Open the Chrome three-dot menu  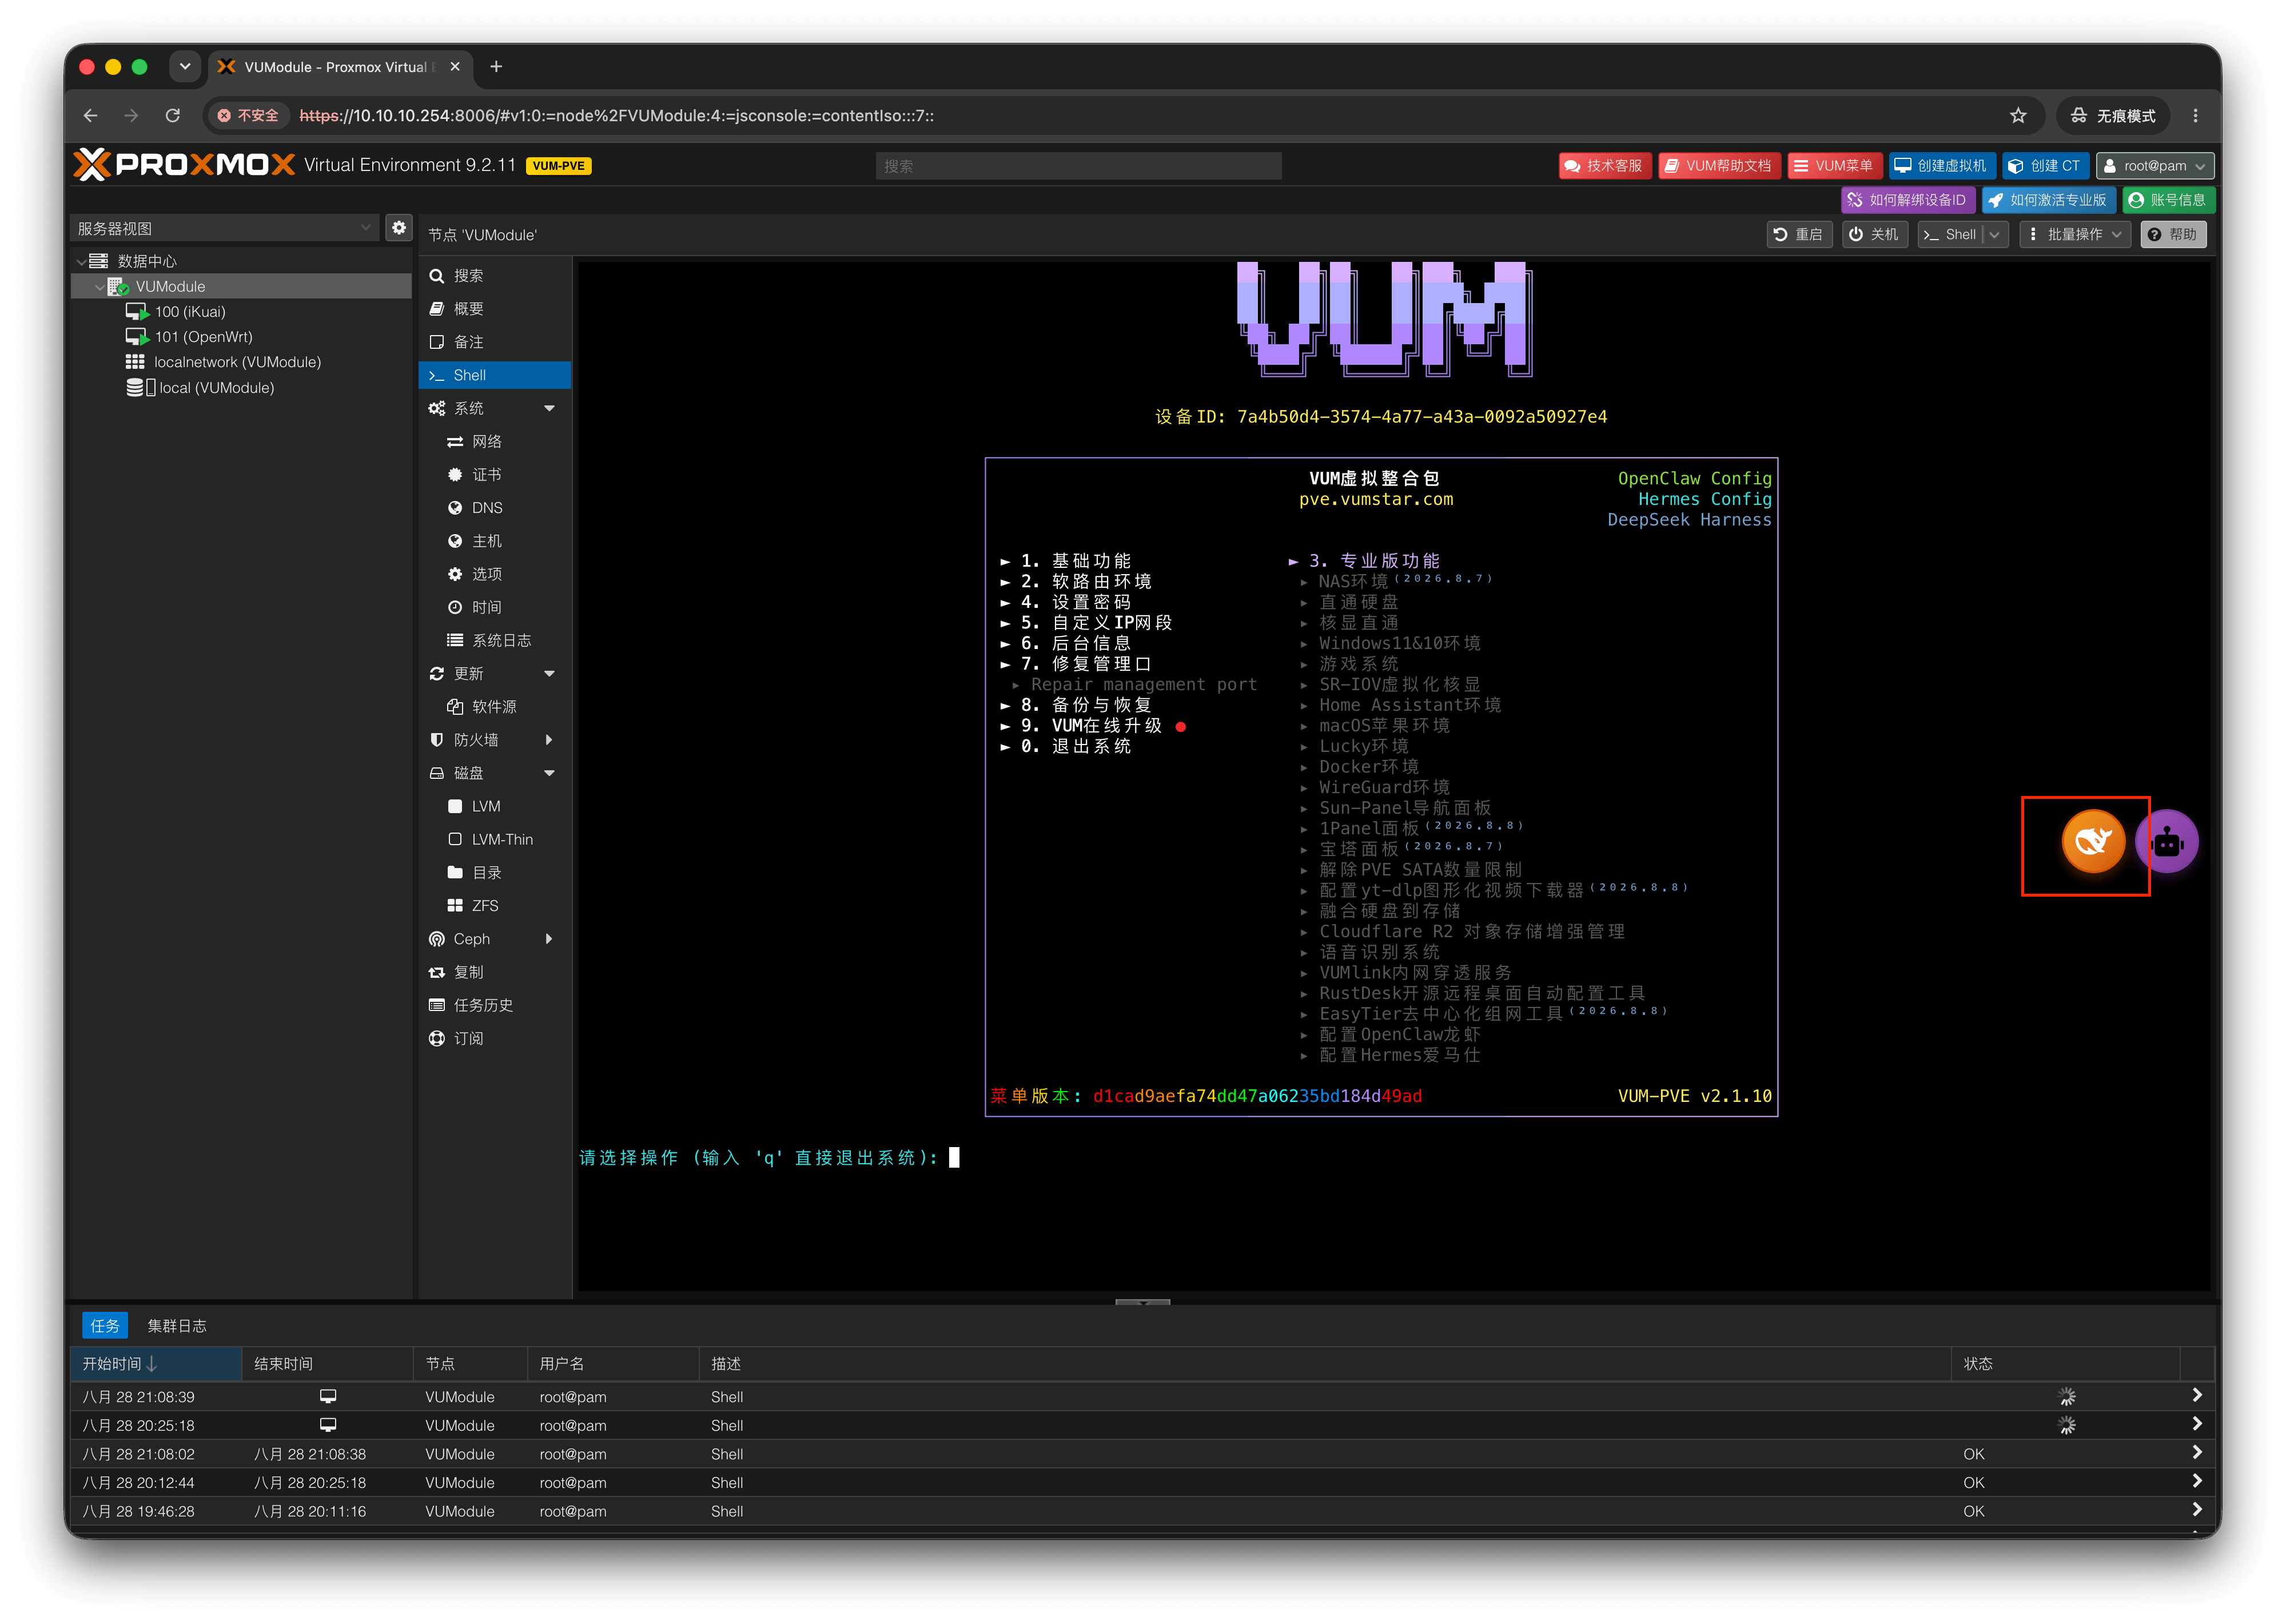[2195, 115]
